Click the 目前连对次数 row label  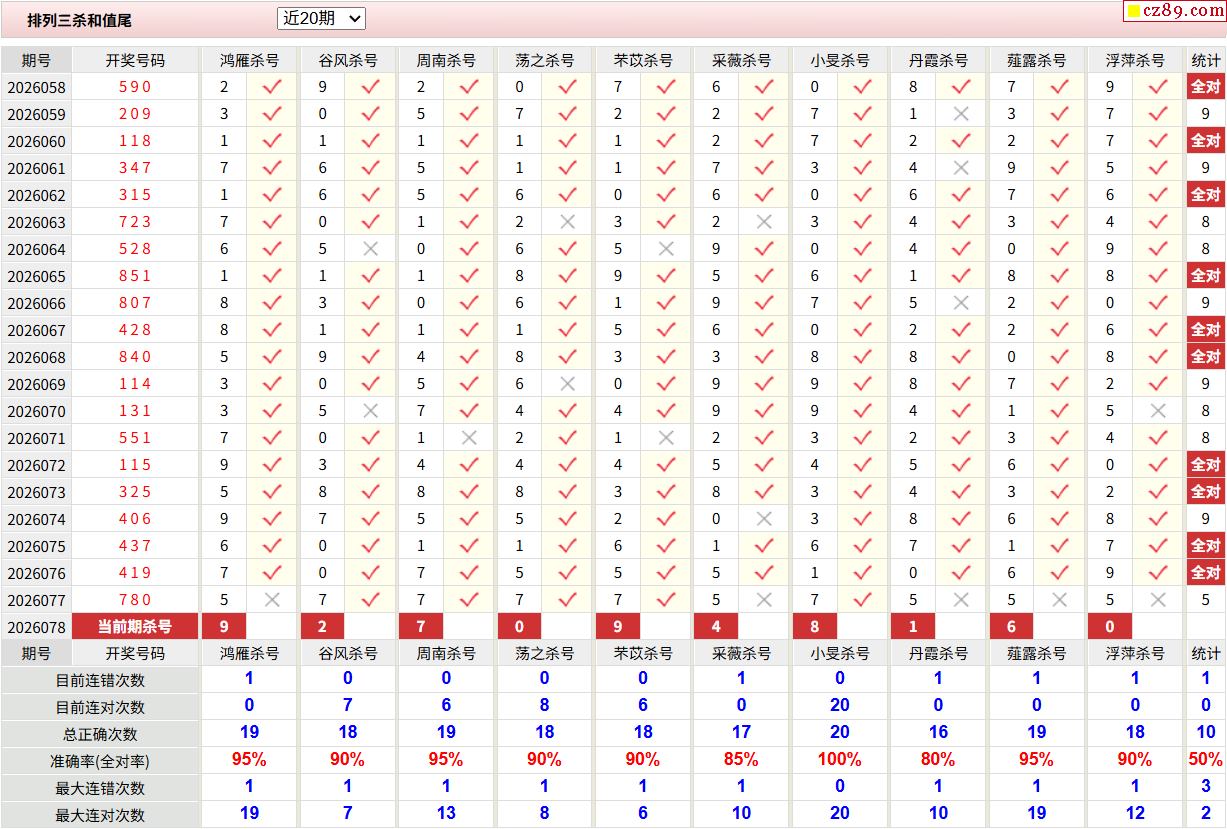click(100, 707)
